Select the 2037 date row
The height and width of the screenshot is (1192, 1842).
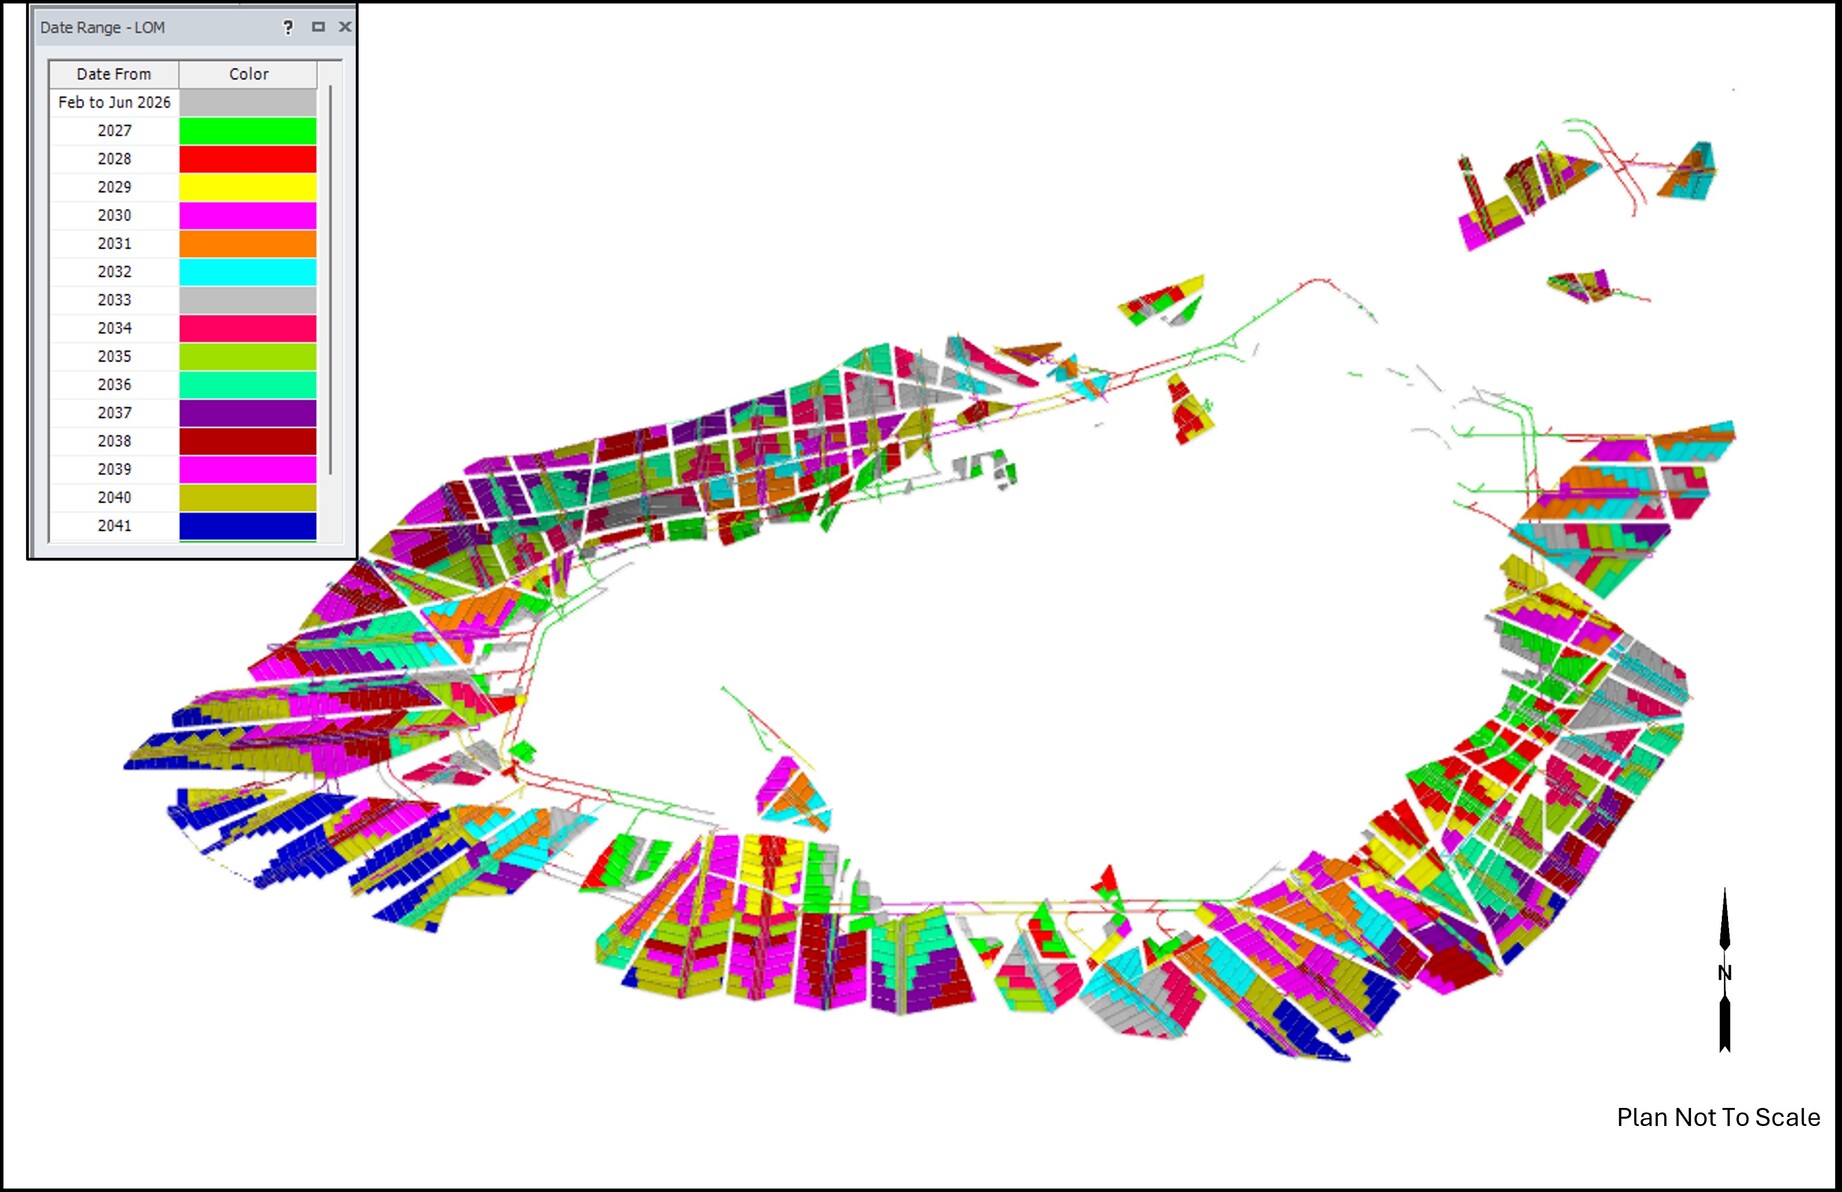183,412
